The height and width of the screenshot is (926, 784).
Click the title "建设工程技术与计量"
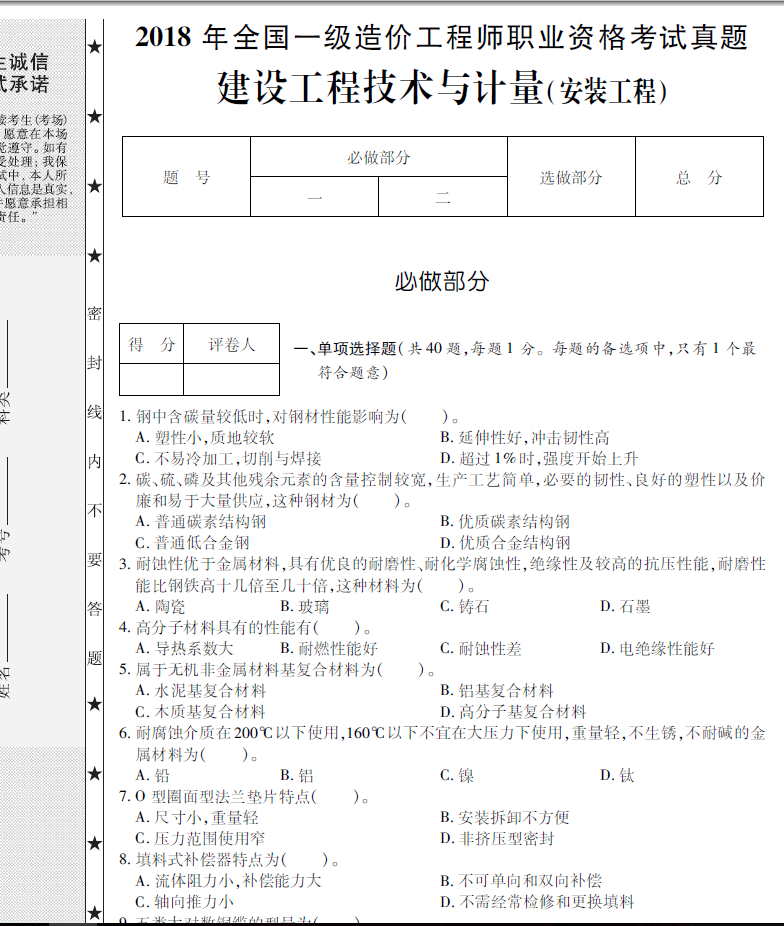tap(380, 88)
